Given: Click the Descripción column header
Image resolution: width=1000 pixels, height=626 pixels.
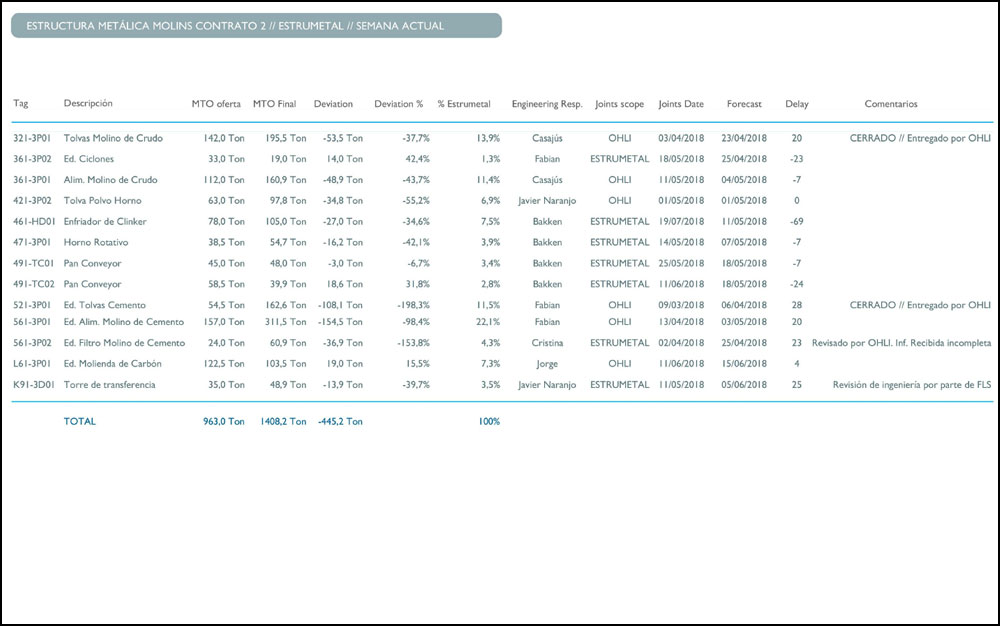Looking at the screenshot, I should pyautogui.click(x=88, y=104).
